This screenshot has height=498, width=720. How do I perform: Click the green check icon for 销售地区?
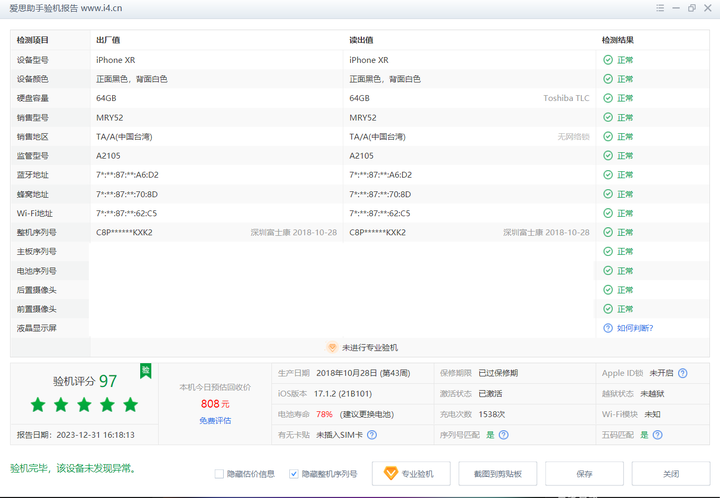click(x=608, y=136)
